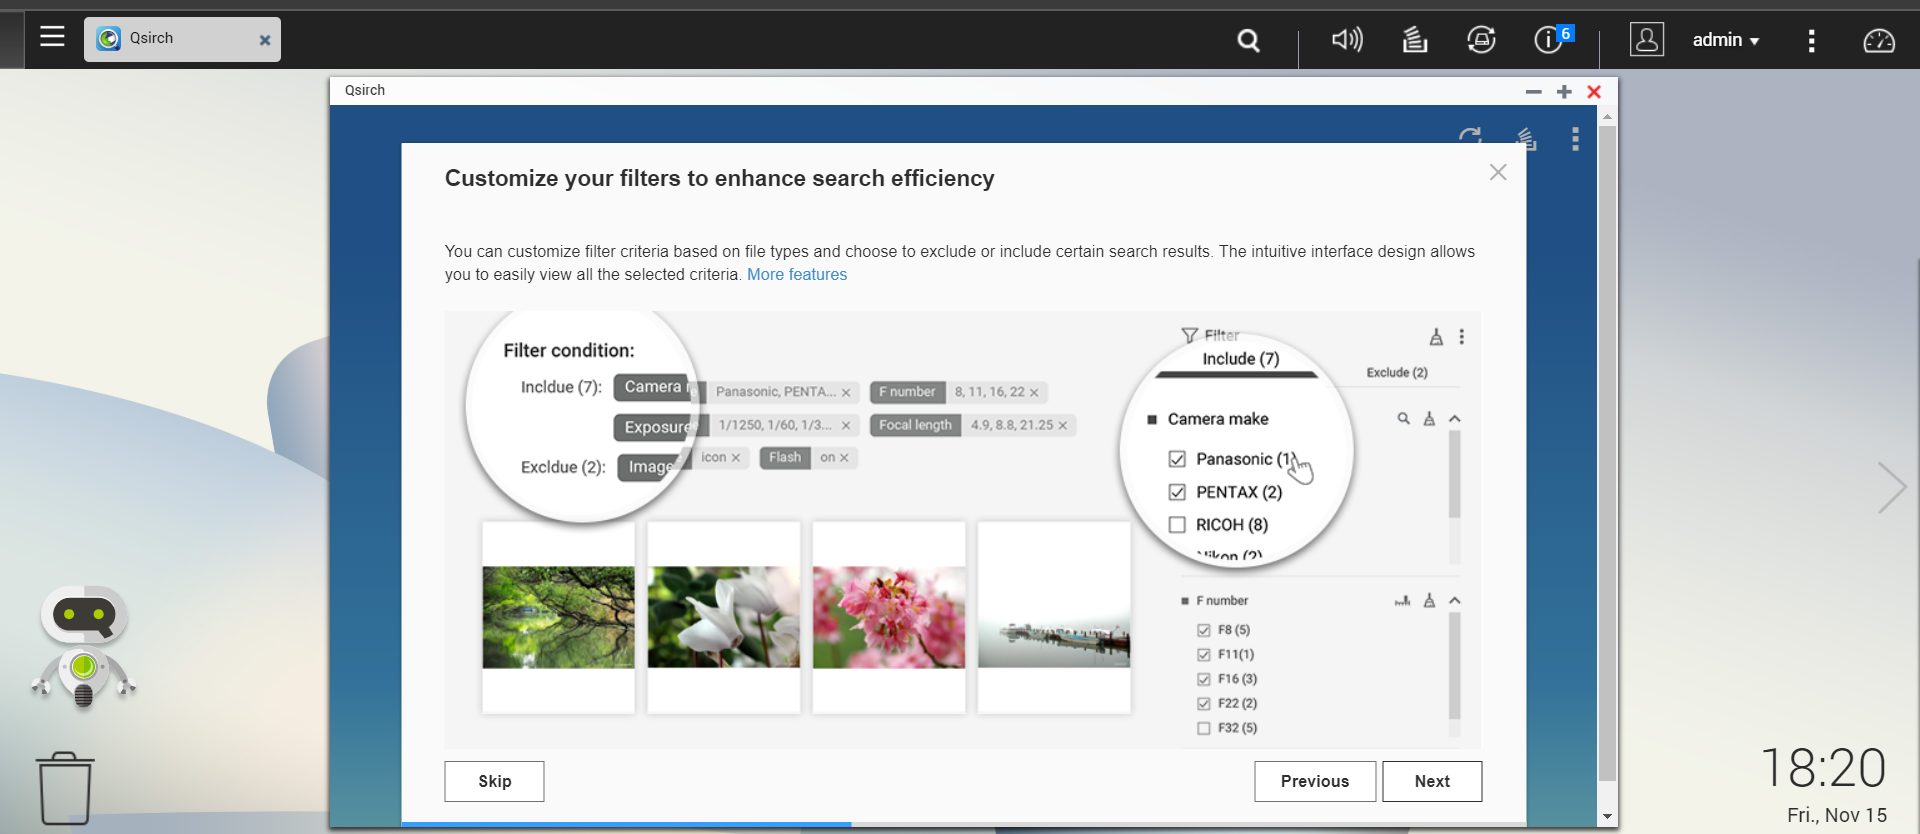
Task: Go to the next desktop page arrow
Action: click(1891, 488)
